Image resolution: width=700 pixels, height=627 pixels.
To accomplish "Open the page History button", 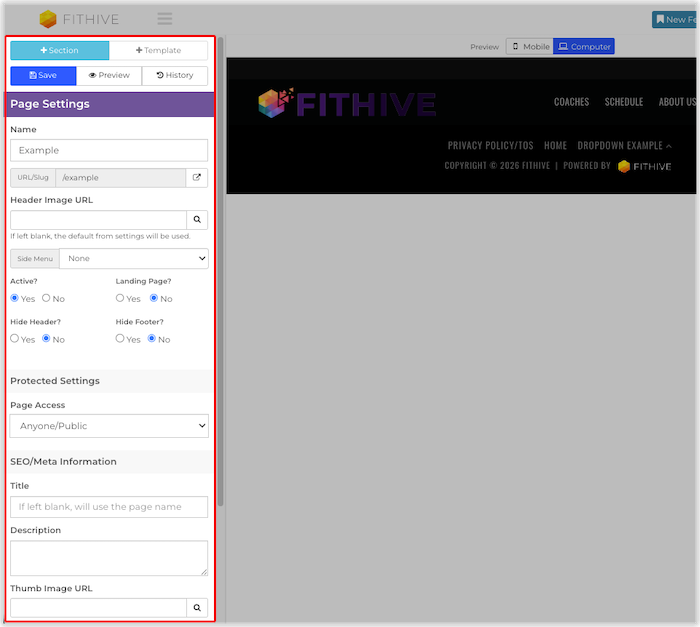I will 175,75.
